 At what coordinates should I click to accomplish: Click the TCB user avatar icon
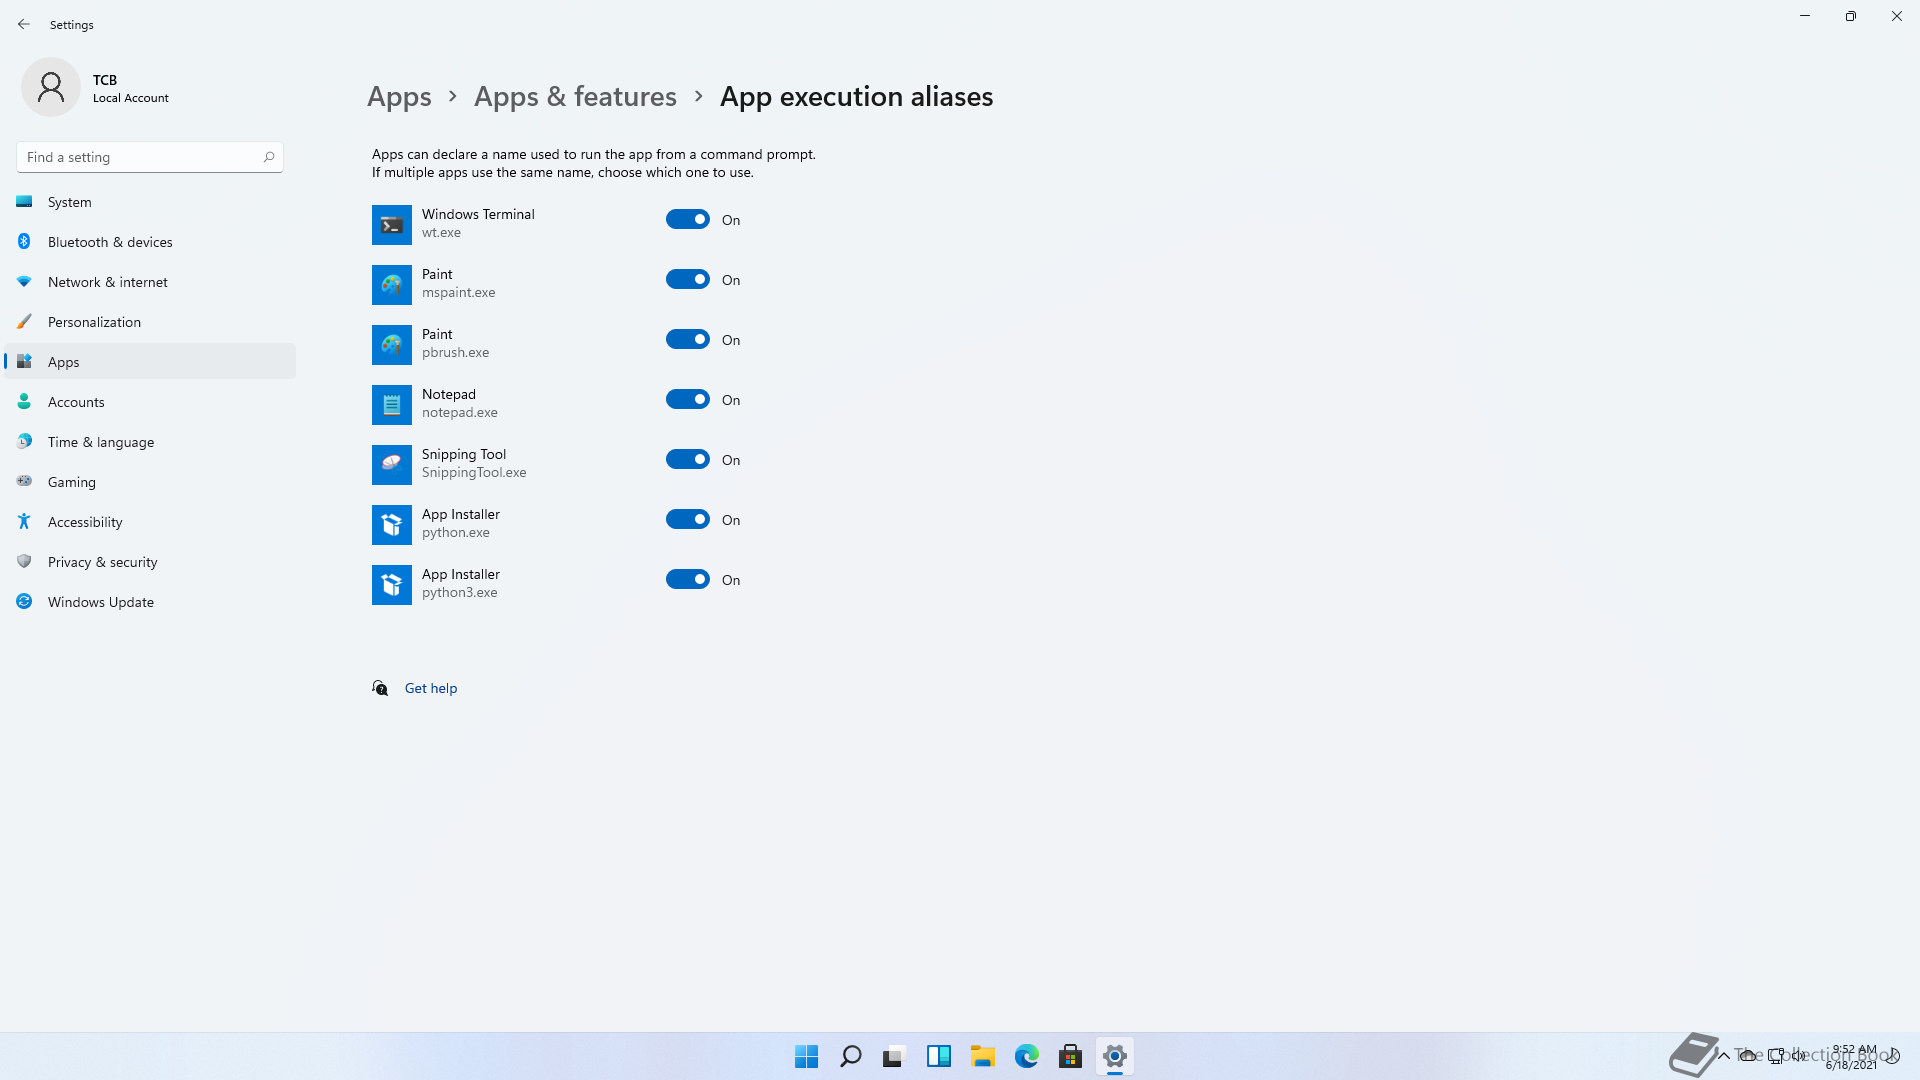click(x=51, y=87)
